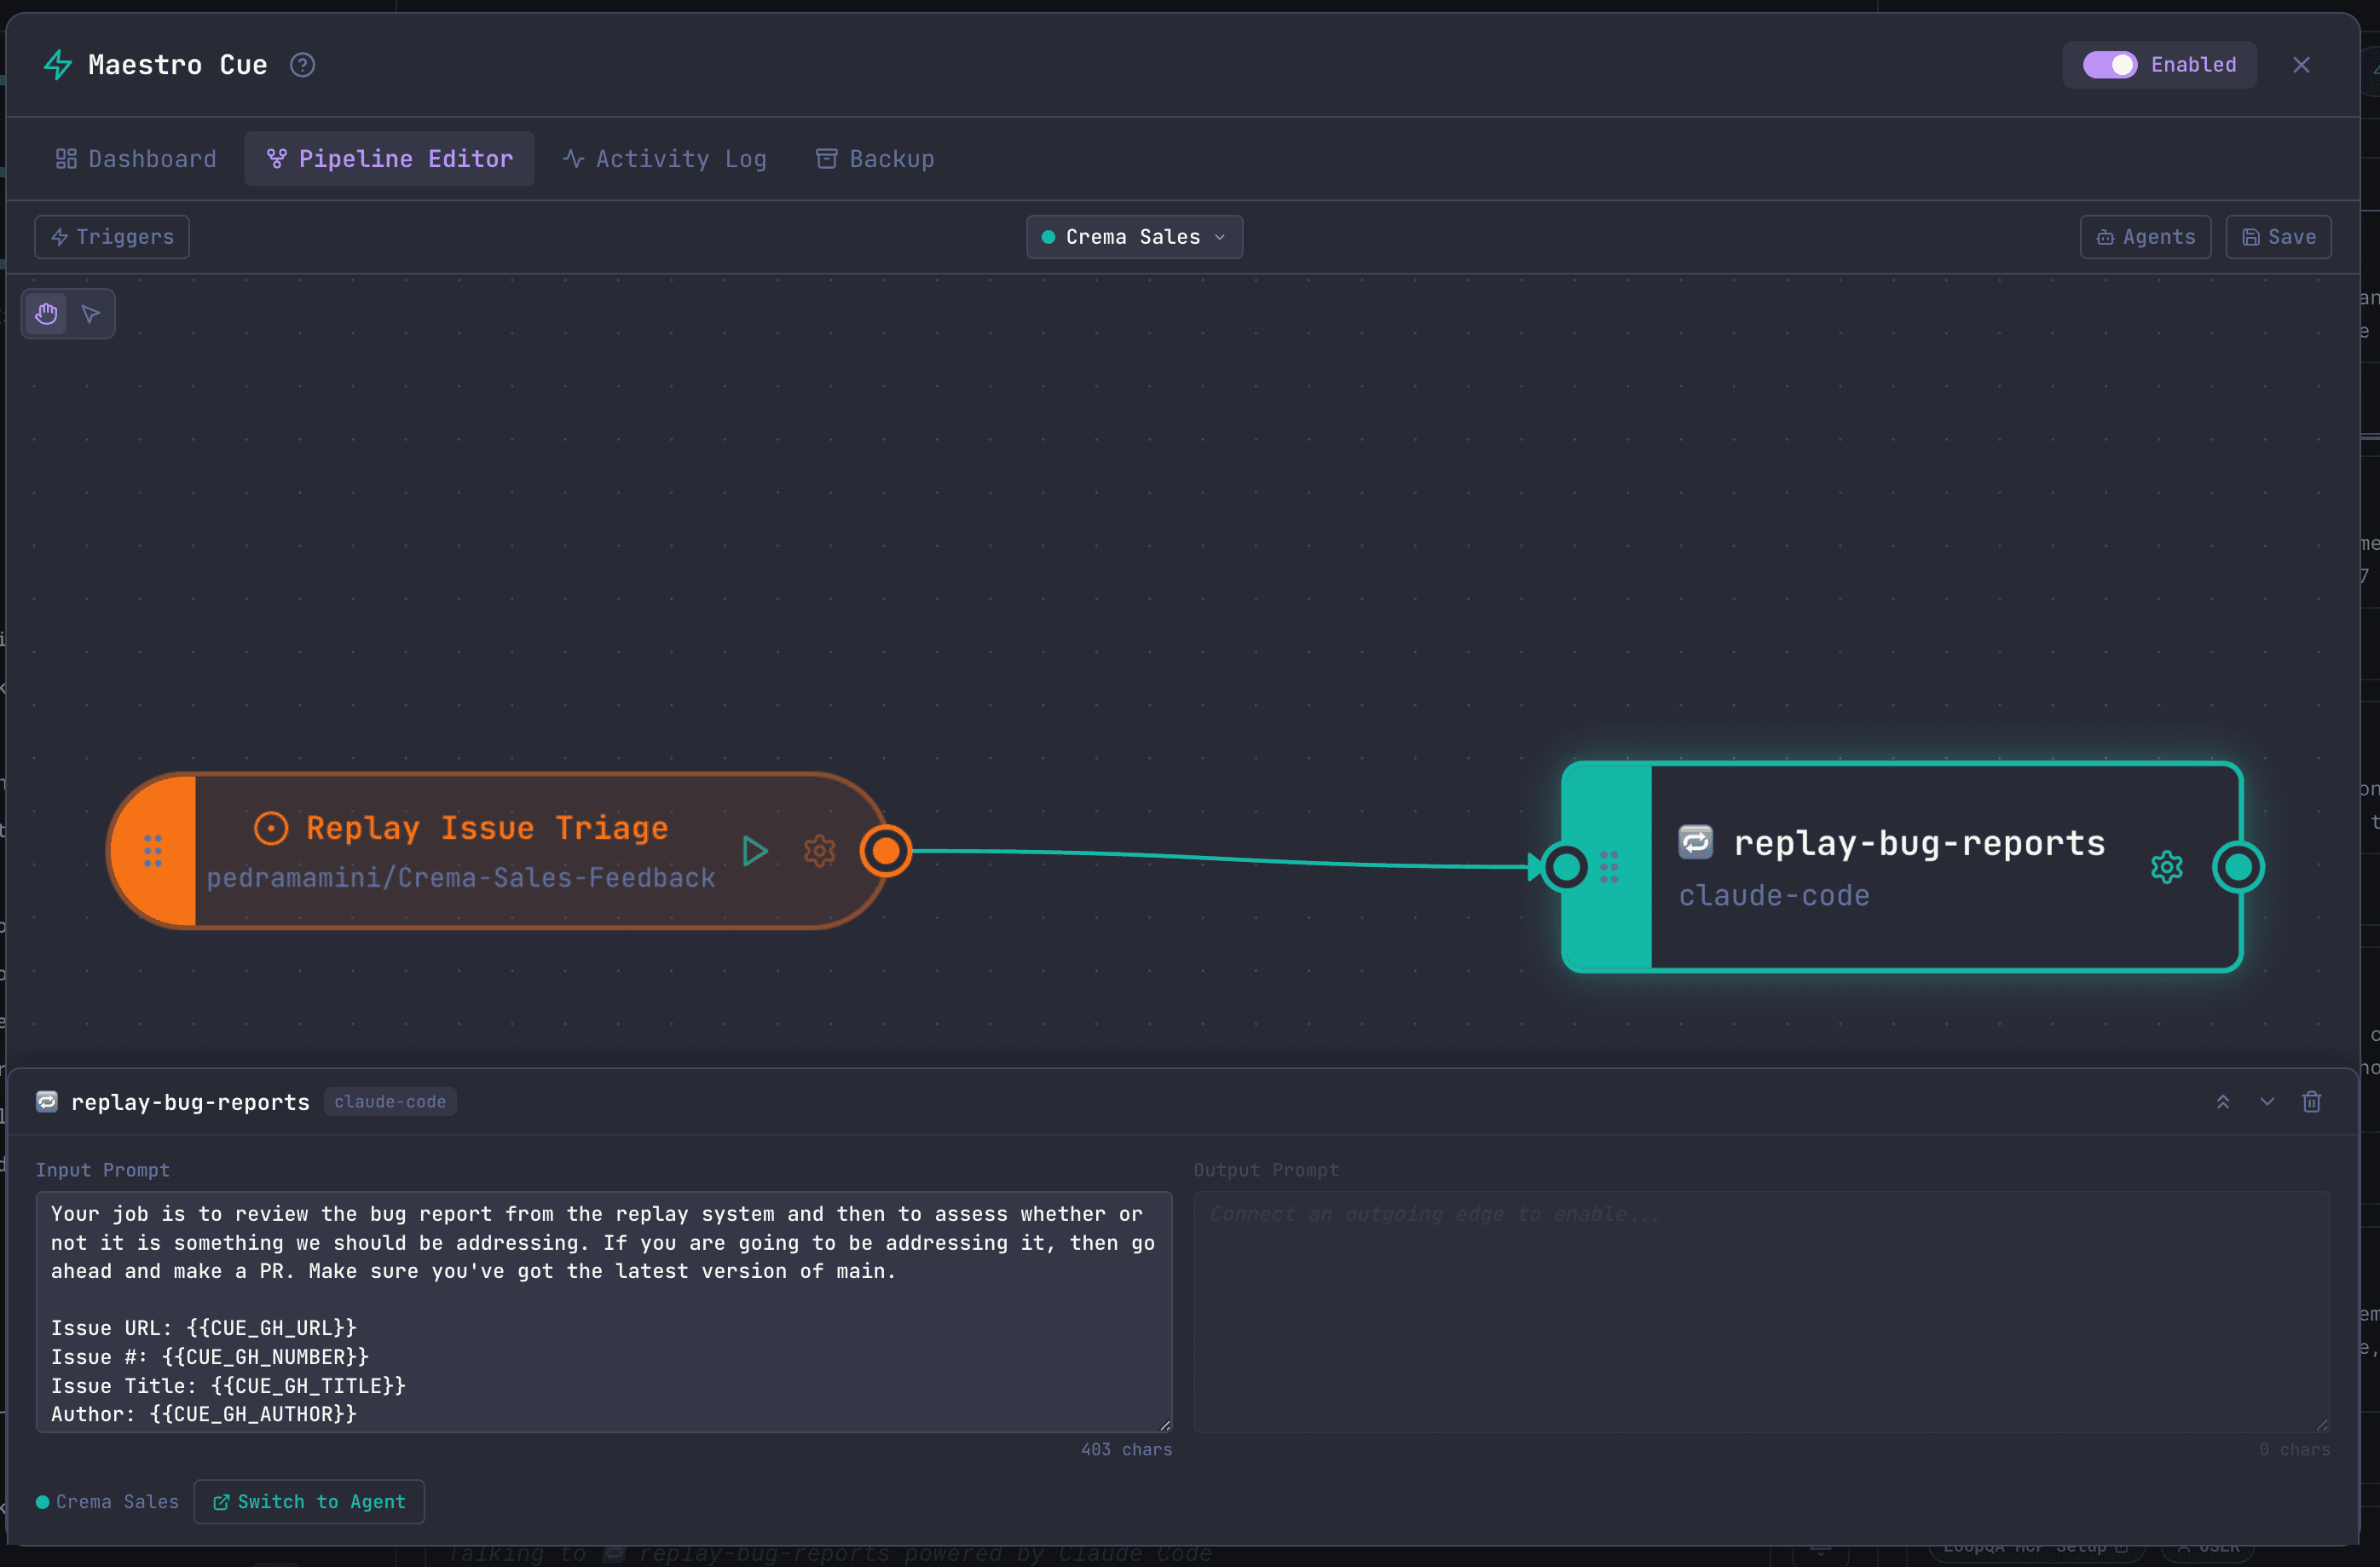
Task: Click the replay-bug-reports panel header icon
Action: [47, 1102]
